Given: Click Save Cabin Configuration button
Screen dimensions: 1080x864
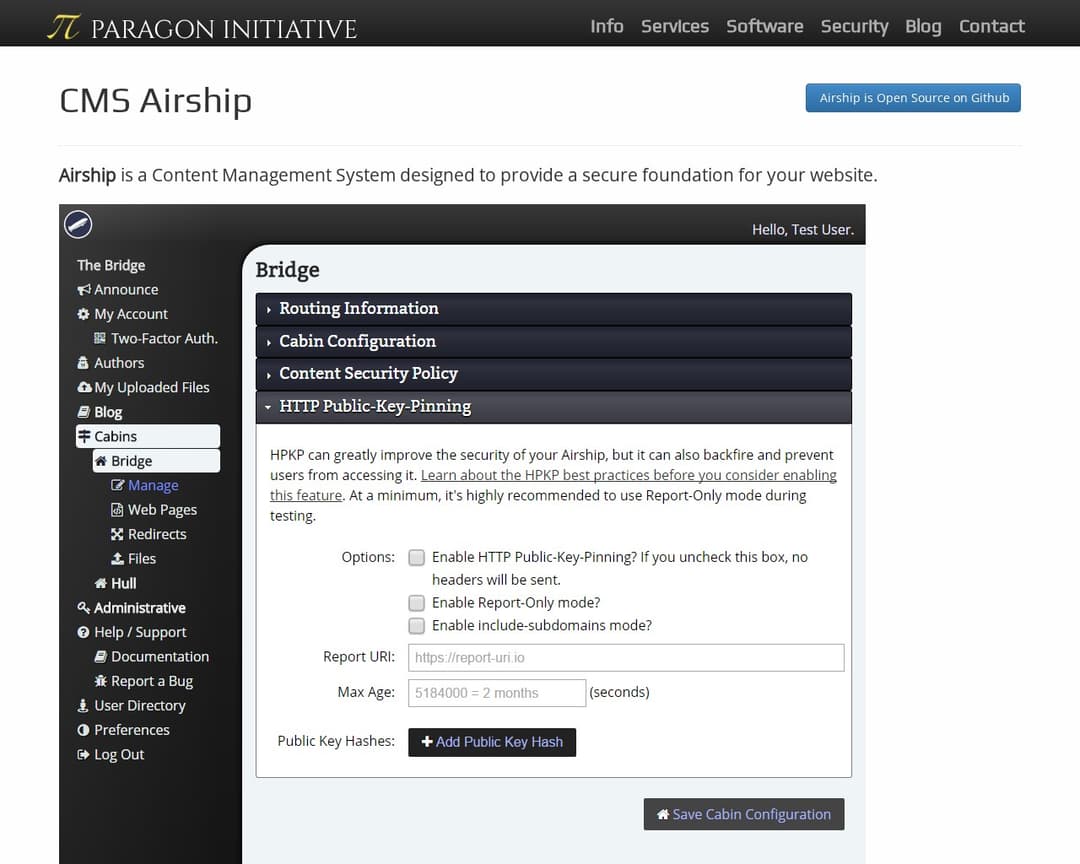Looking at the screenshot, I should 744,814.
